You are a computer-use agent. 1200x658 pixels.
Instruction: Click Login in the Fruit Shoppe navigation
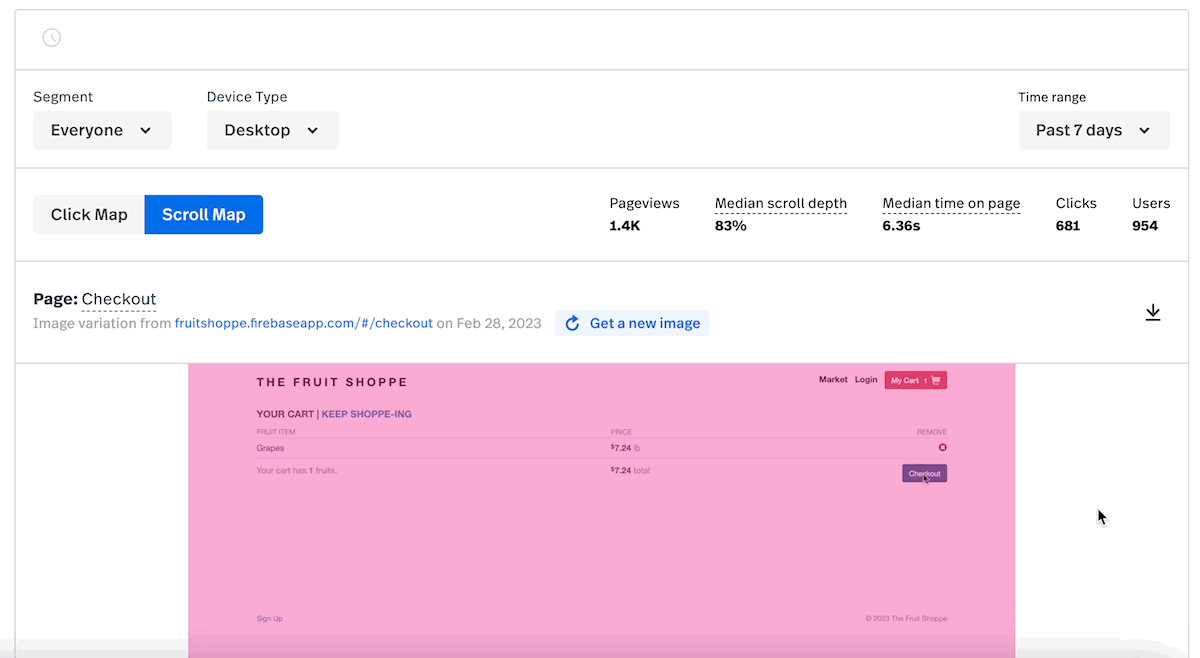[866, 380]
